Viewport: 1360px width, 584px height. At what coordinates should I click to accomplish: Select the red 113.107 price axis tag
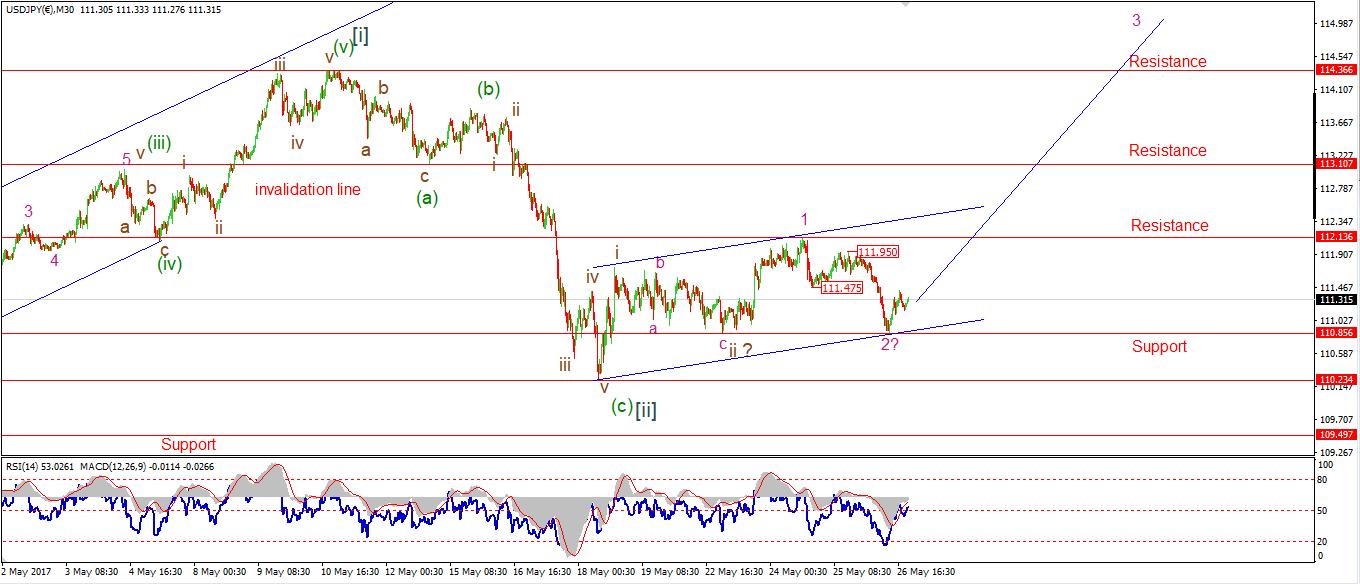point(1336,164)
